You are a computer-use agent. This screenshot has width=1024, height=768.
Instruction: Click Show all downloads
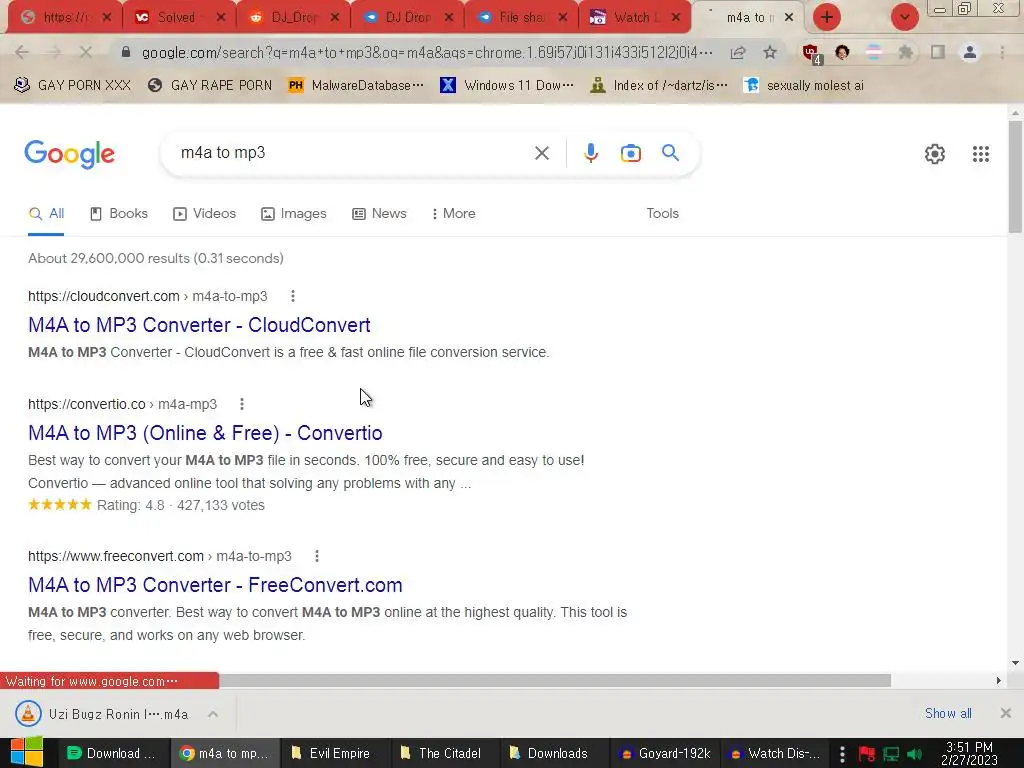[x=948, y=713]
